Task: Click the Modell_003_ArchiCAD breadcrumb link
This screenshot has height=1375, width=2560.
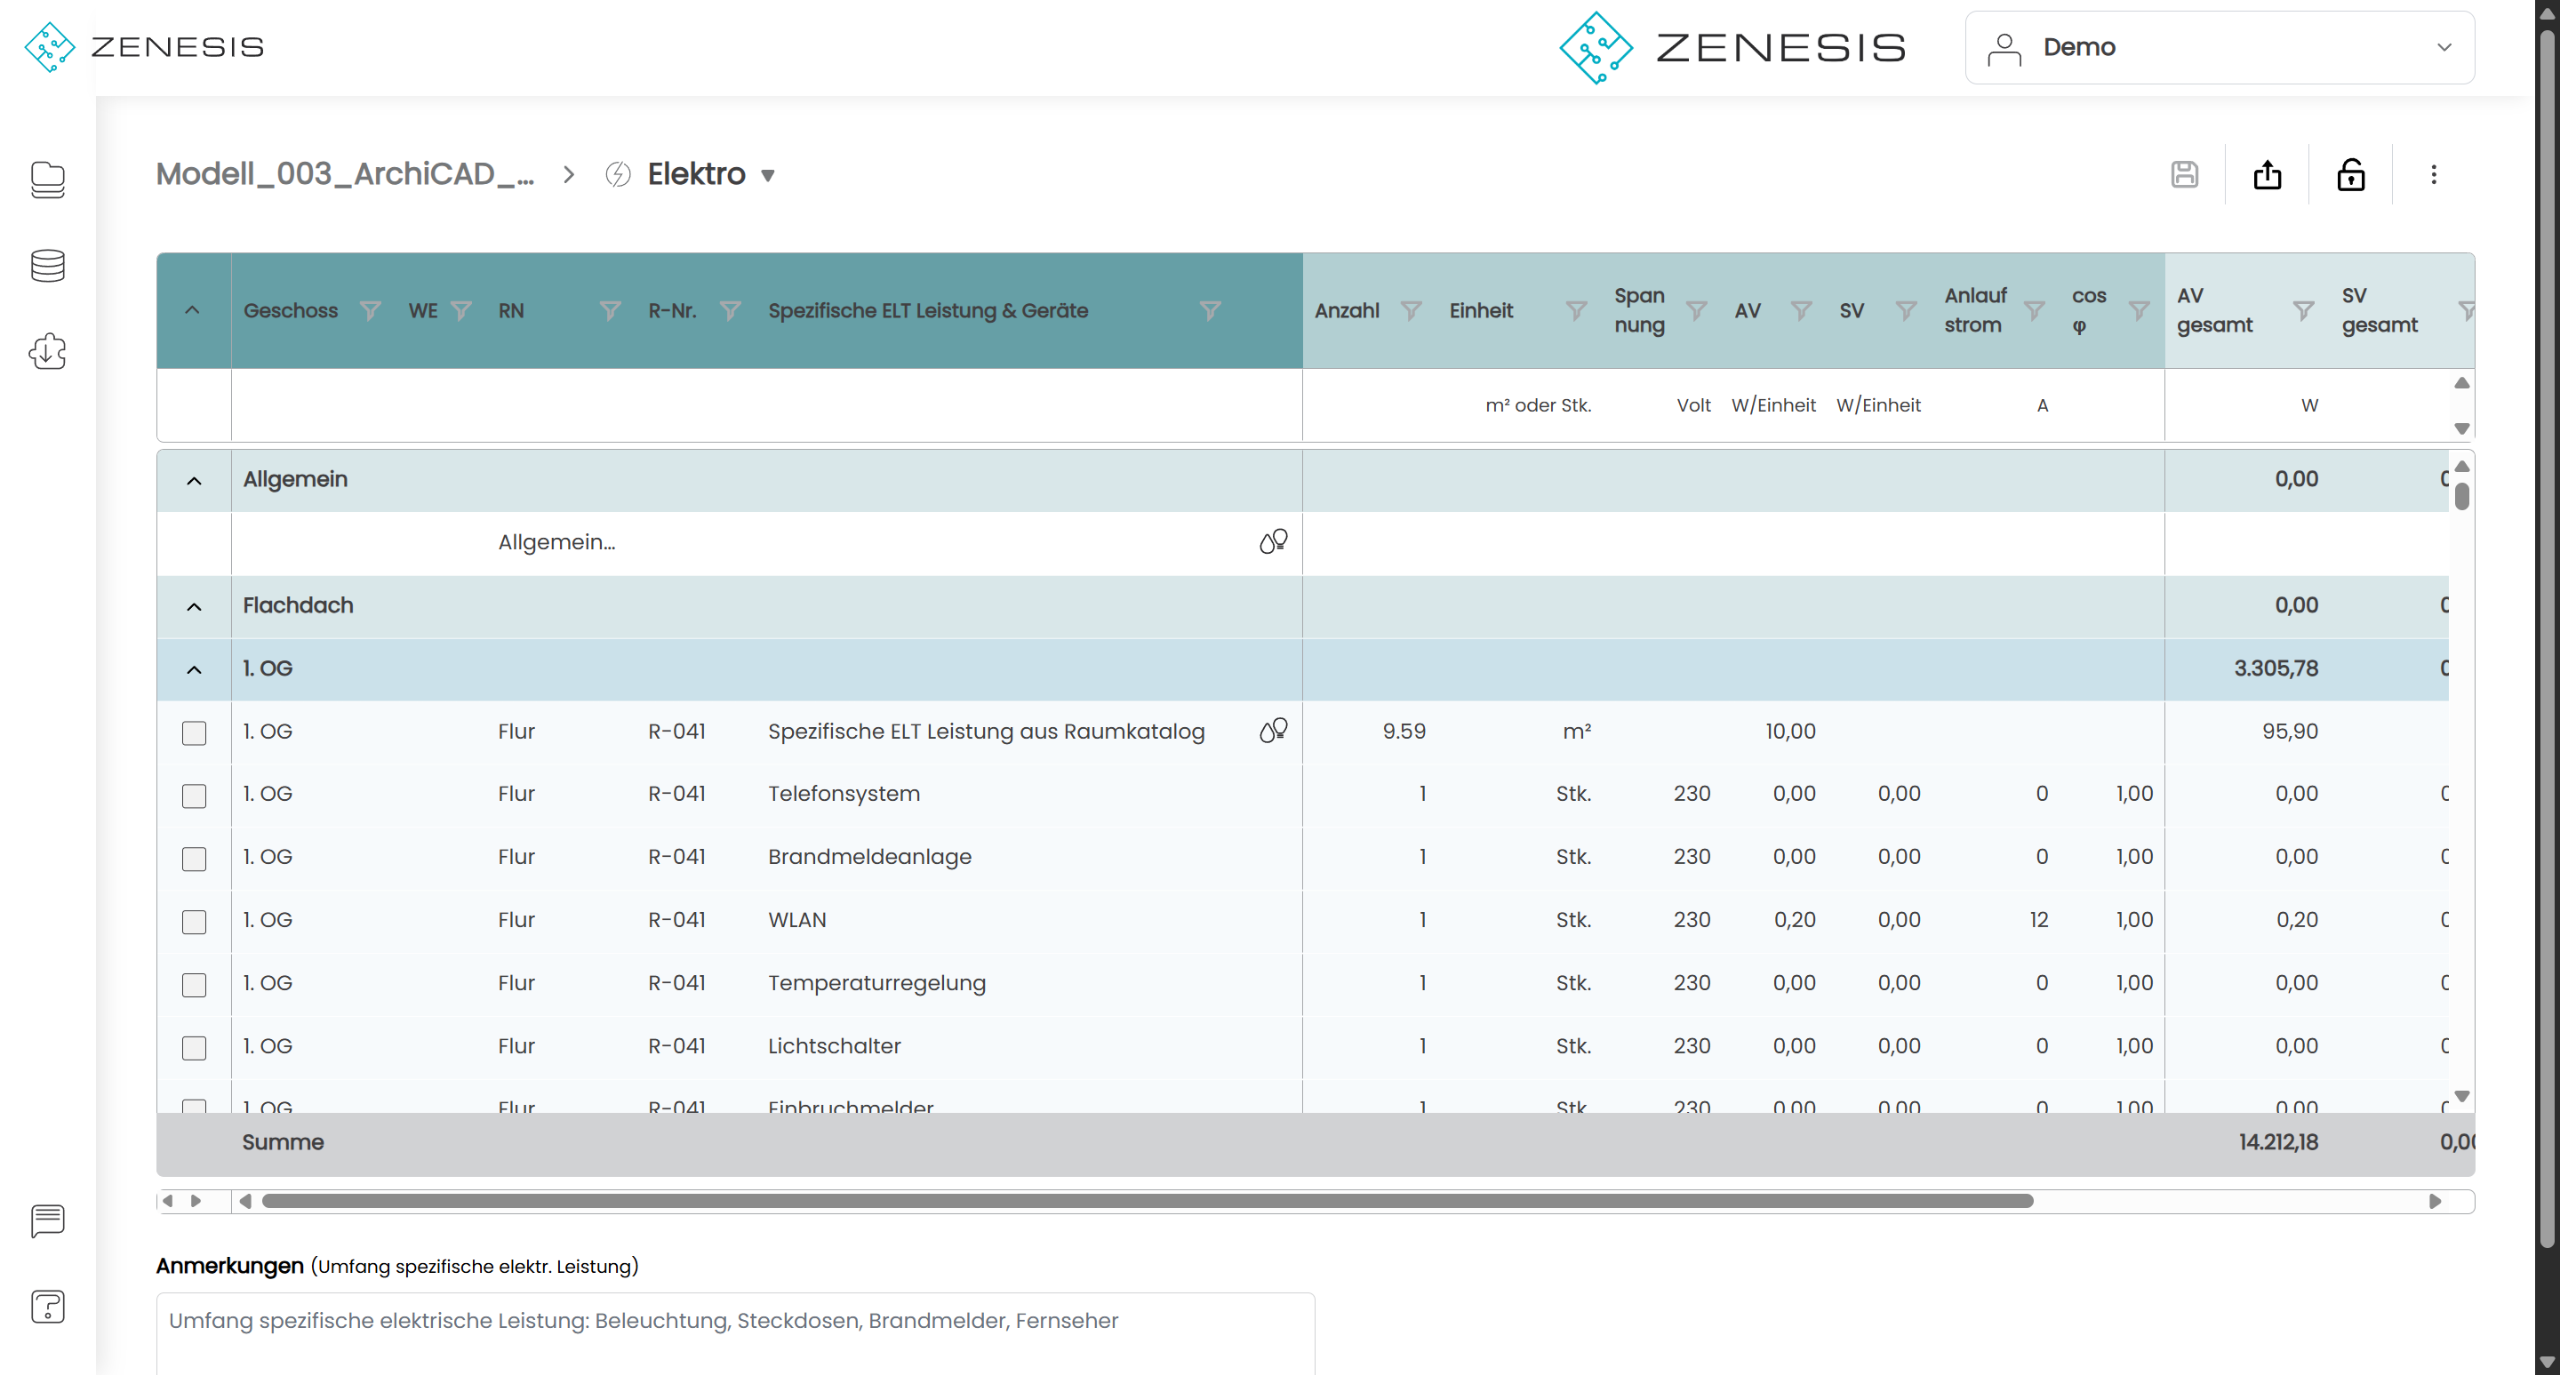Action: pyautogui.click(x=345, y=175)
